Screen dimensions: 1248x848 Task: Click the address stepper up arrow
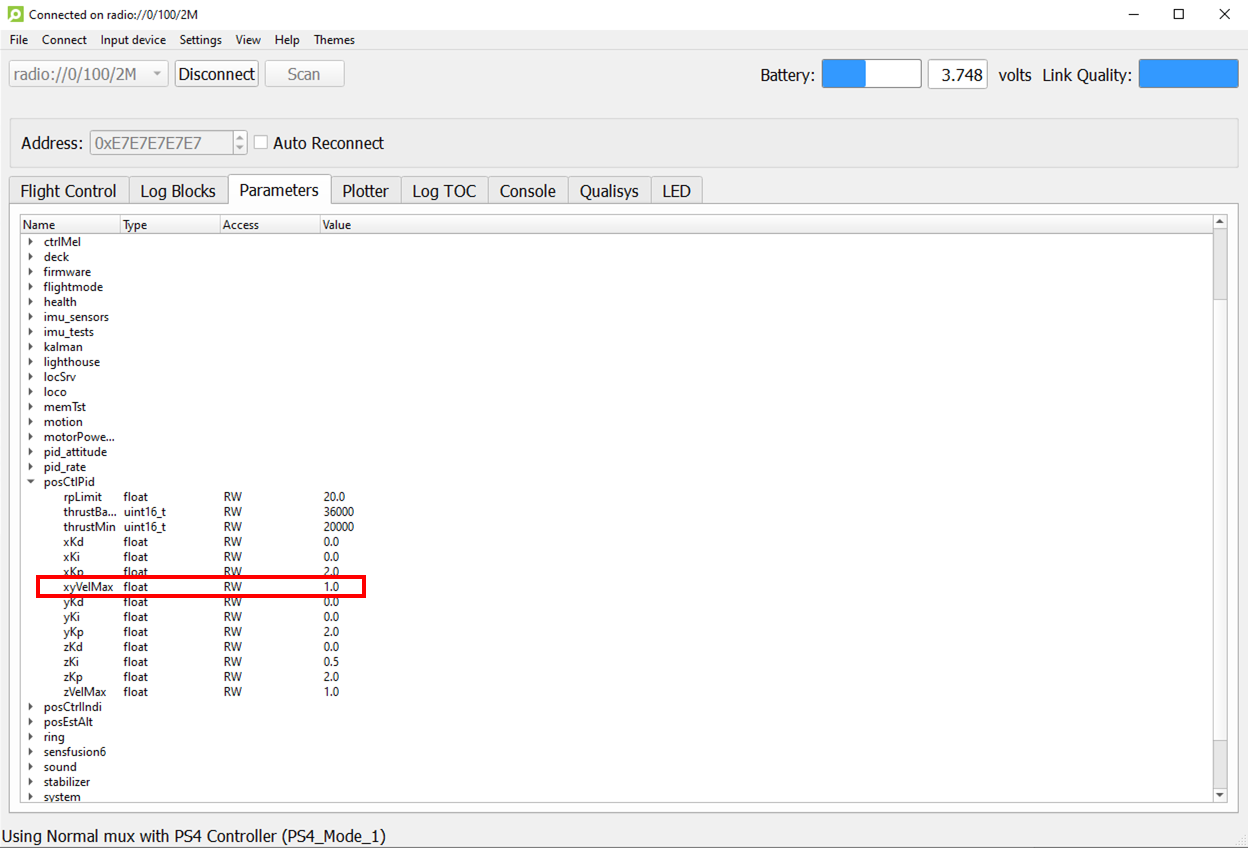(x=239, y=138)
